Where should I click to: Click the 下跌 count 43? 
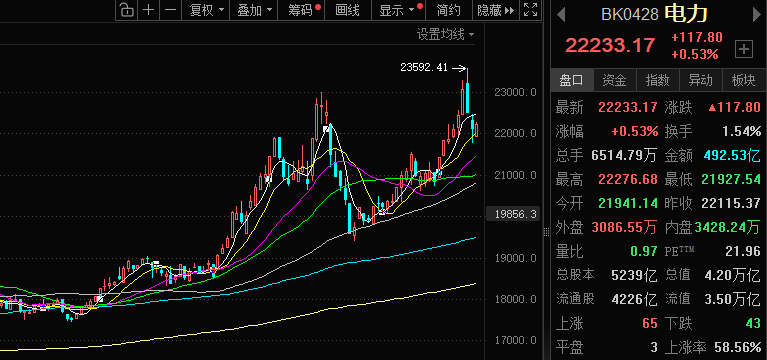[753, 323]
